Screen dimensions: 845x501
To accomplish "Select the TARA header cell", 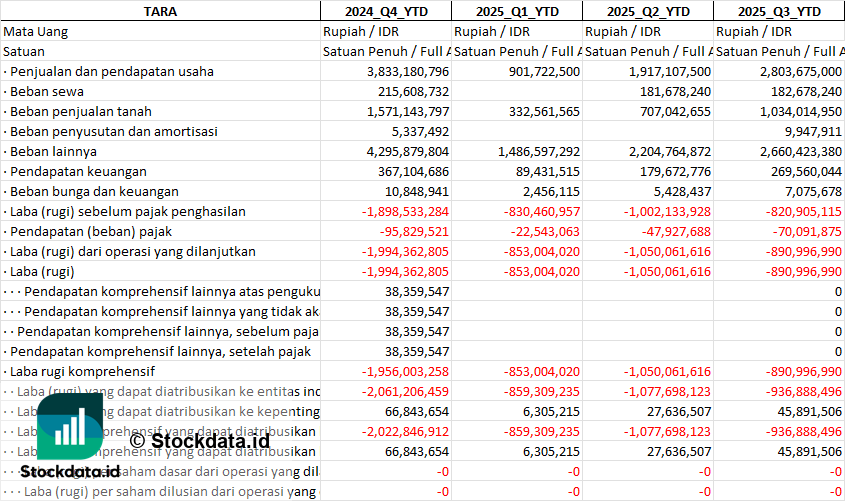I will click(x=160, y=11).
